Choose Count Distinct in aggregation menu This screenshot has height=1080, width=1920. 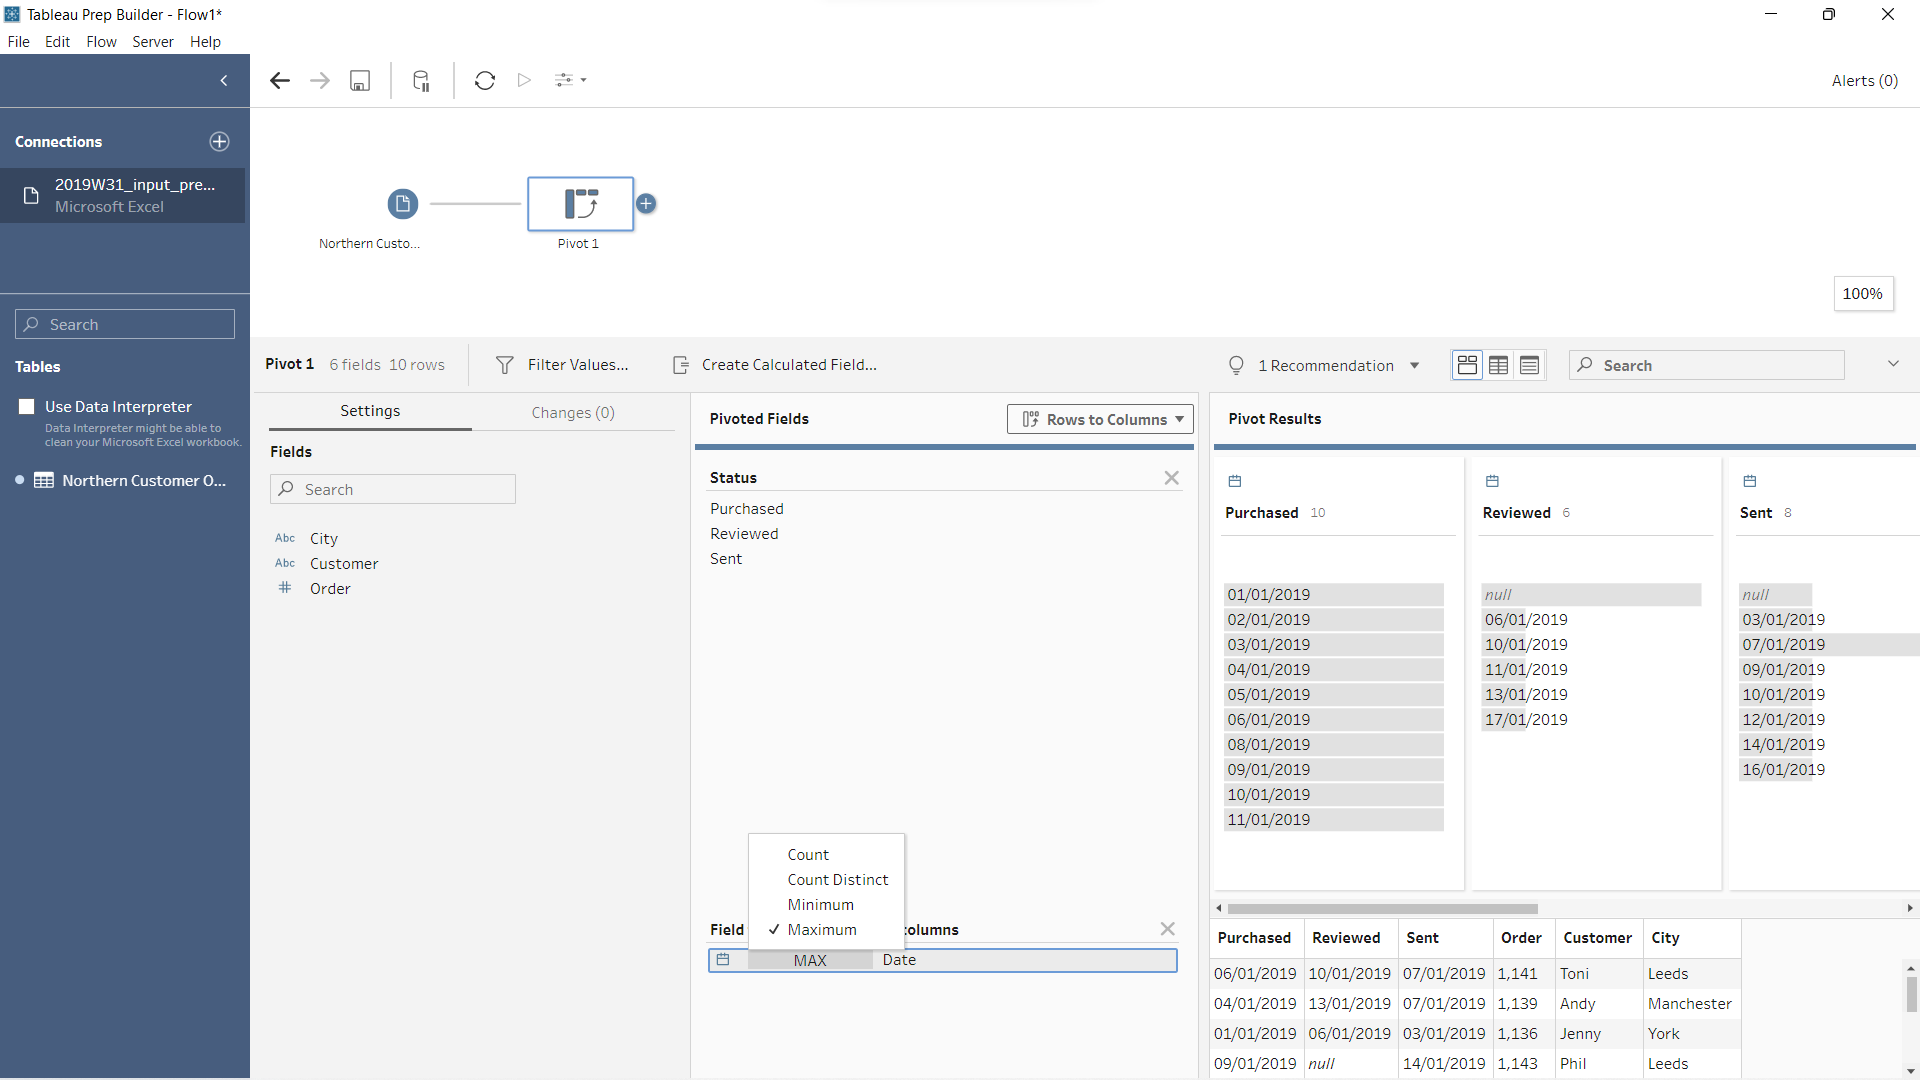tap(837, 880)
